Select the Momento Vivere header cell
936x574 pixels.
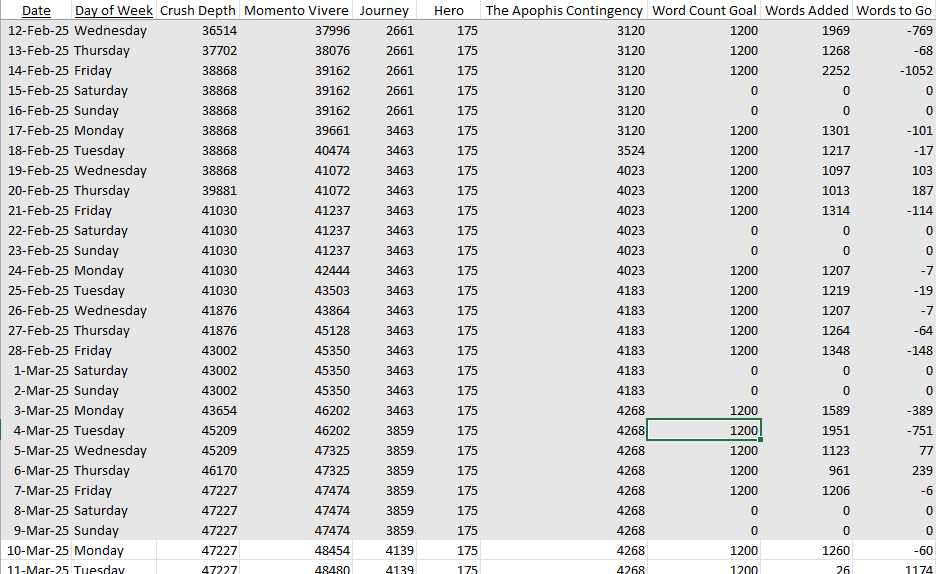pyautogui.click(x=296, y=10)
